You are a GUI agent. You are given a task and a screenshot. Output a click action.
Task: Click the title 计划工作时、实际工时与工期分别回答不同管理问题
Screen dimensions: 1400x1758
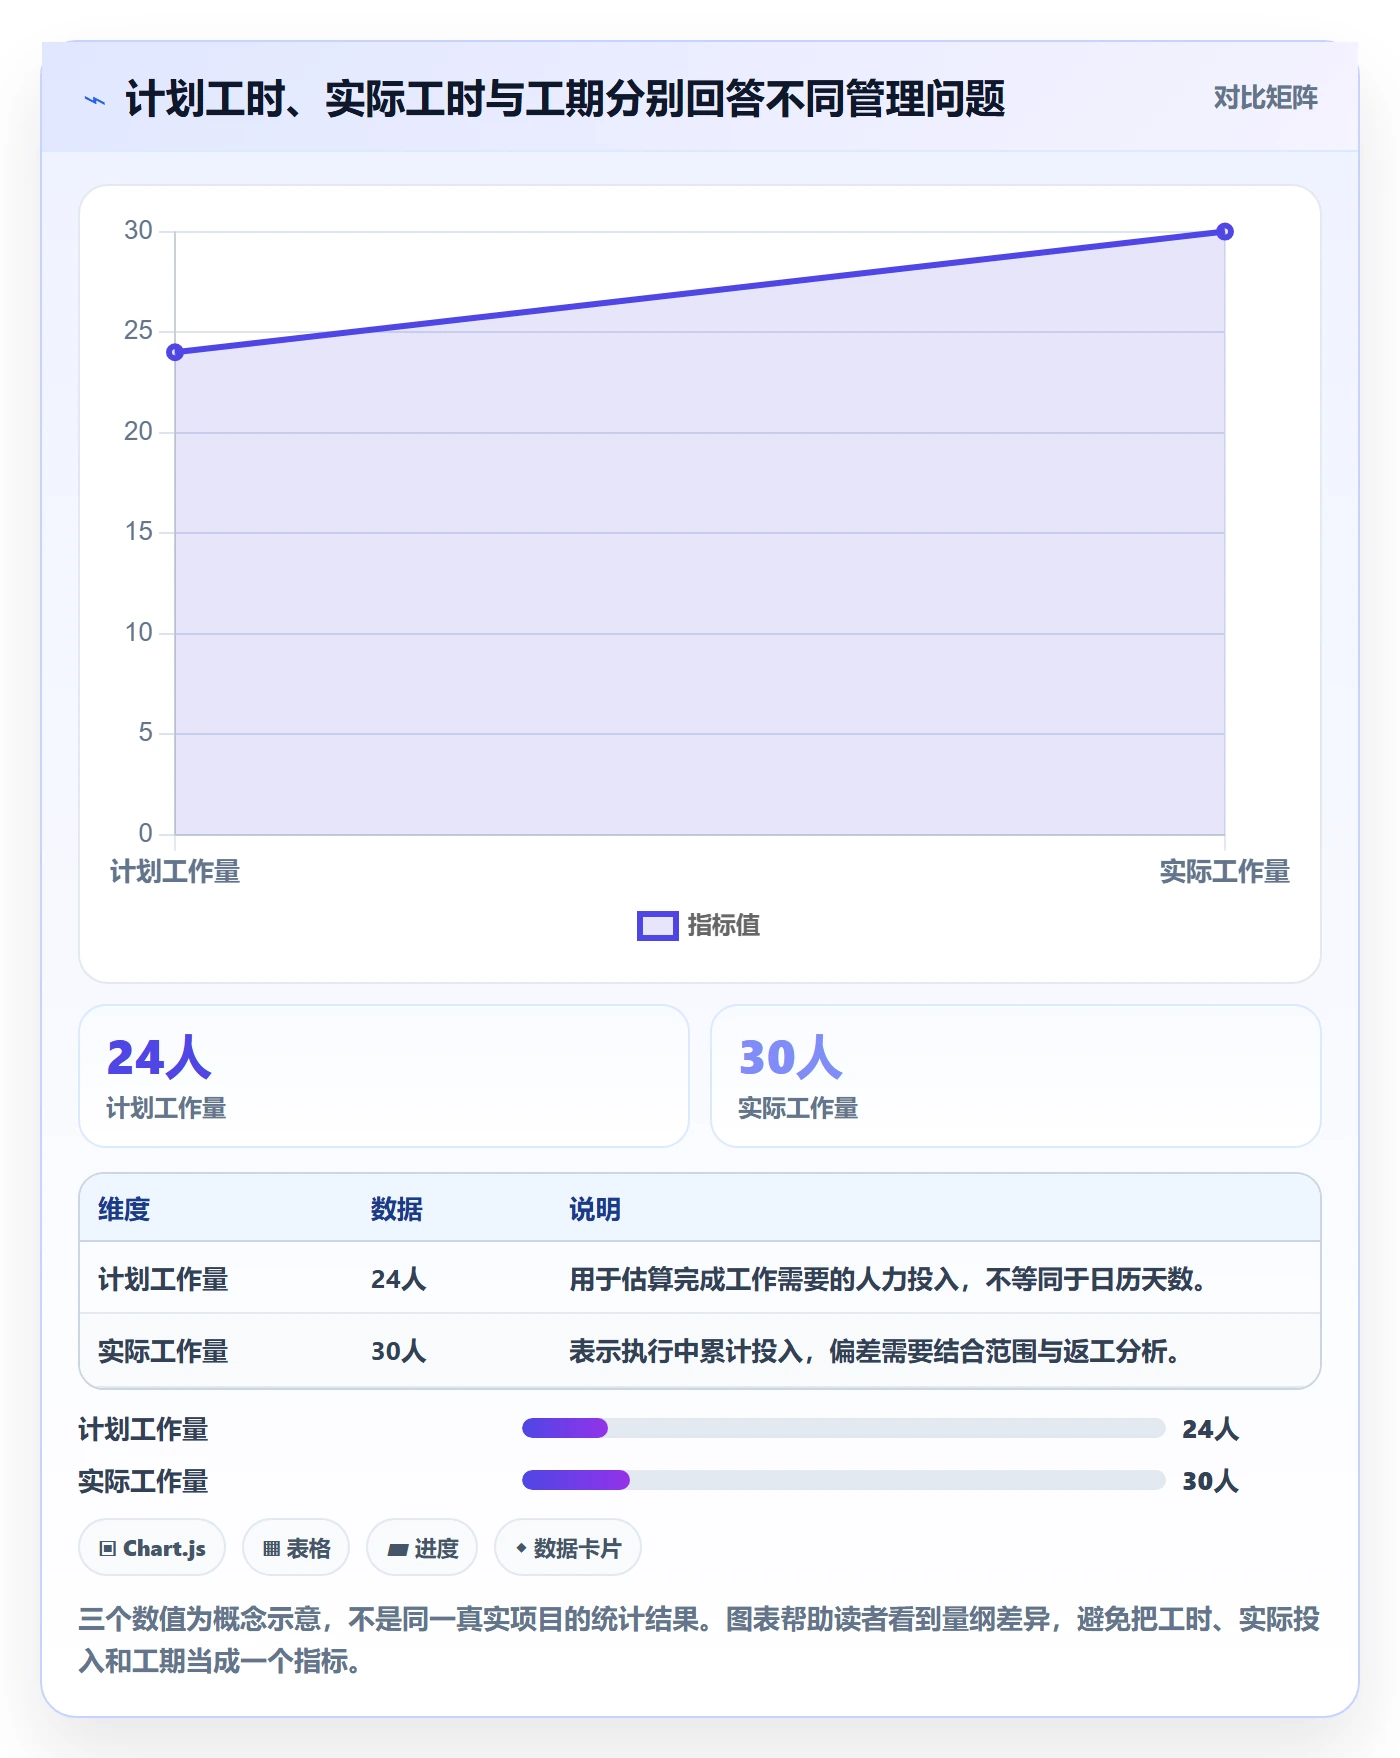565,100
